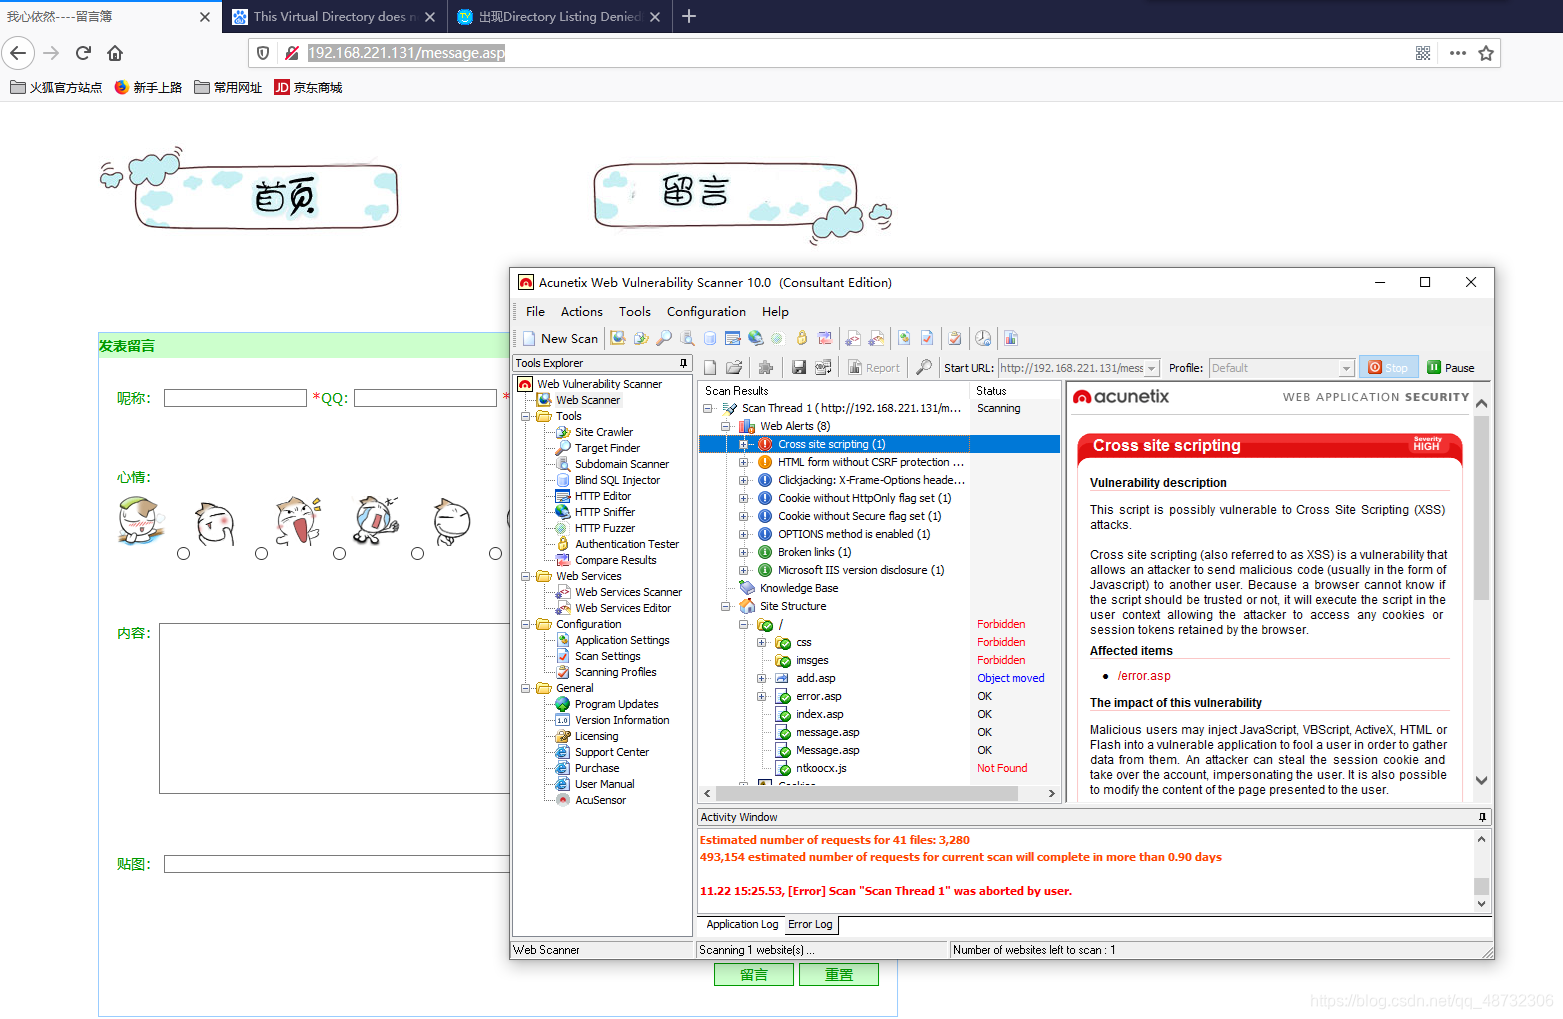
Task: Open Help menu in Acunetix
Action: 775,312
